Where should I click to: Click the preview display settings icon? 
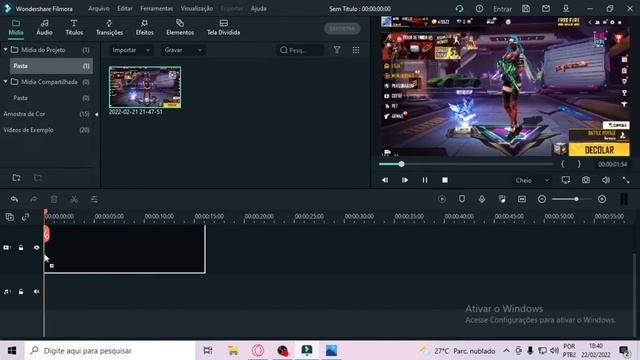tap(566, 180)
